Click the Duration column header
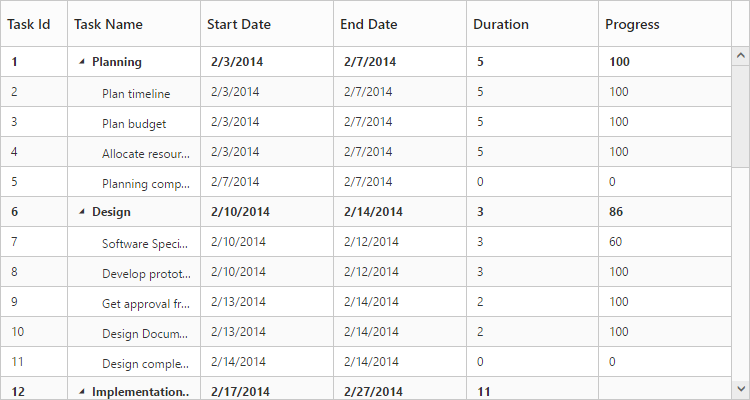The width and height of the screenshot is (750, 400). coord(501,24)
